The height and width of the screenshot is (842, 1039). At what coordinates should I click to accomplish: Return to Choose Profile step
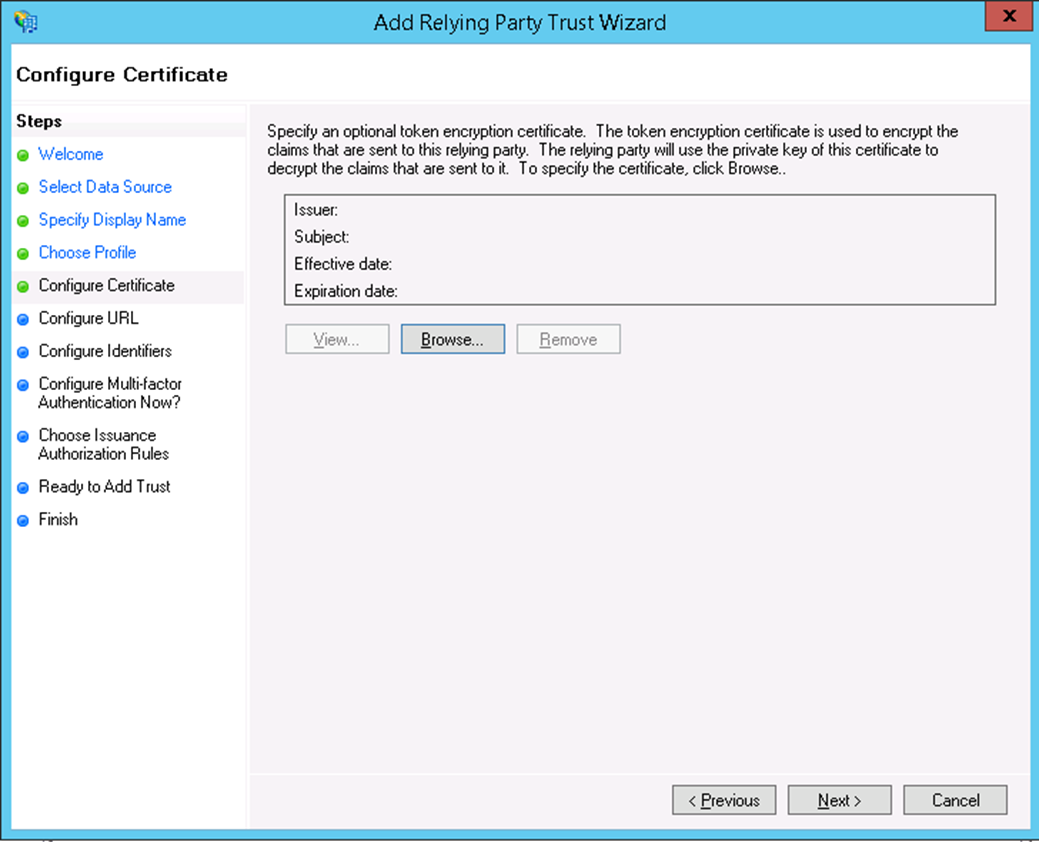coord(87,253)
